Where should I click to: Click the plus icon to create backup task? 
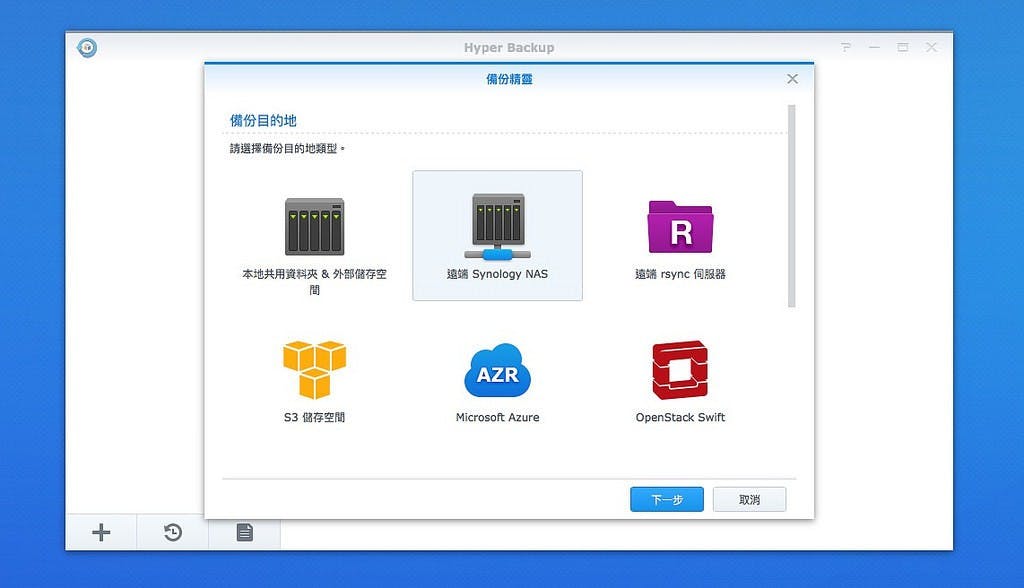click(101, 532)
